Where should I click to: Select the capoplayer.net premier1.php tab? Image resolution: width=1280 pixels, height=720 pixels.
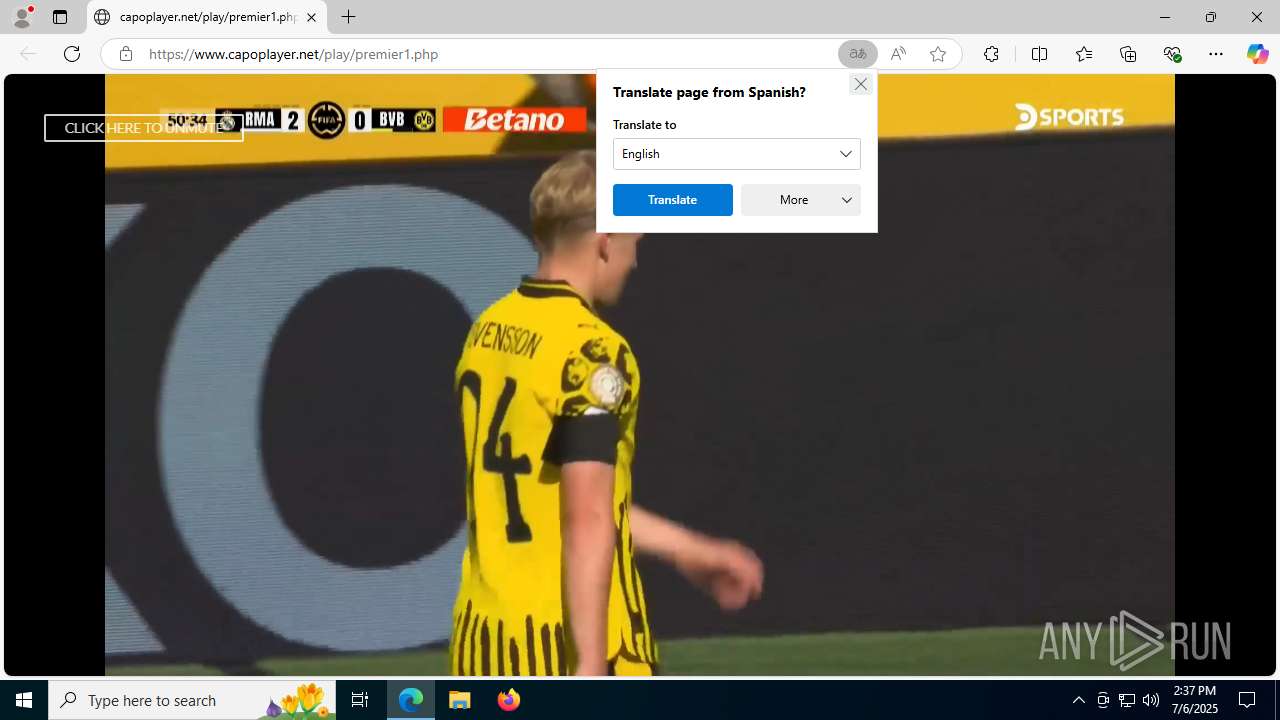(x=207, y=17)
